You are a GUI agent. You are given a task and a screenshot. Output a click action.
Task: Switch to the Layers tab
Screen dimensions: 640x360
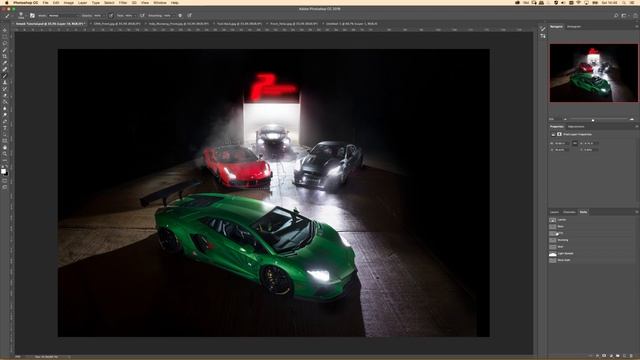pyautogui.click(x=554, y=212)
